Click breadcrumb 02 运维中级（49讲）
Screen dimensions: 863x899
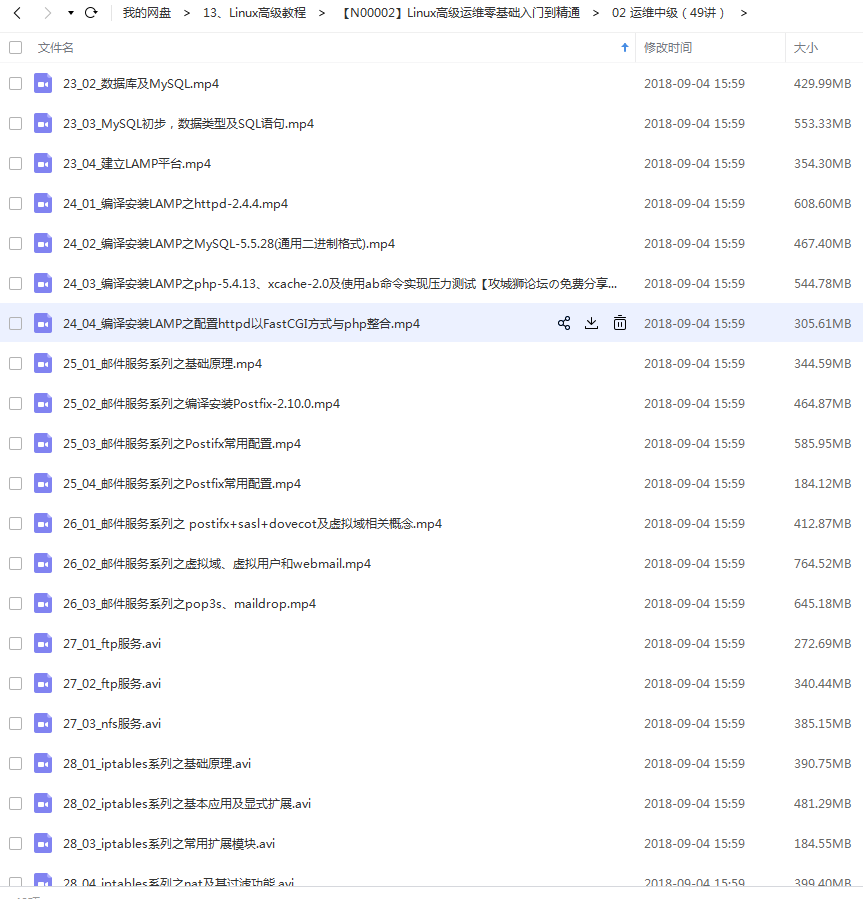pyautogui.click(x=669, y=13)
